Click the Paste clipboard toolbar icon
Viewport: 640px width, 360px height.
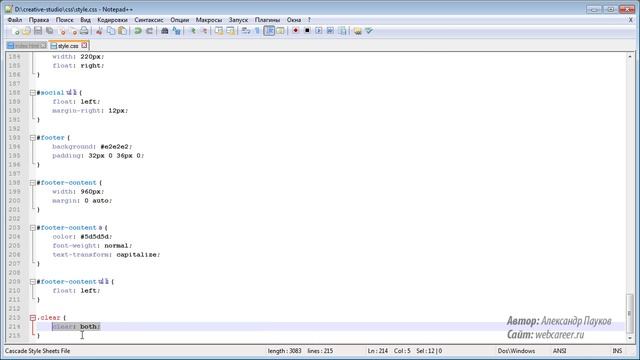pyautogui.click(x=122, y=31)
